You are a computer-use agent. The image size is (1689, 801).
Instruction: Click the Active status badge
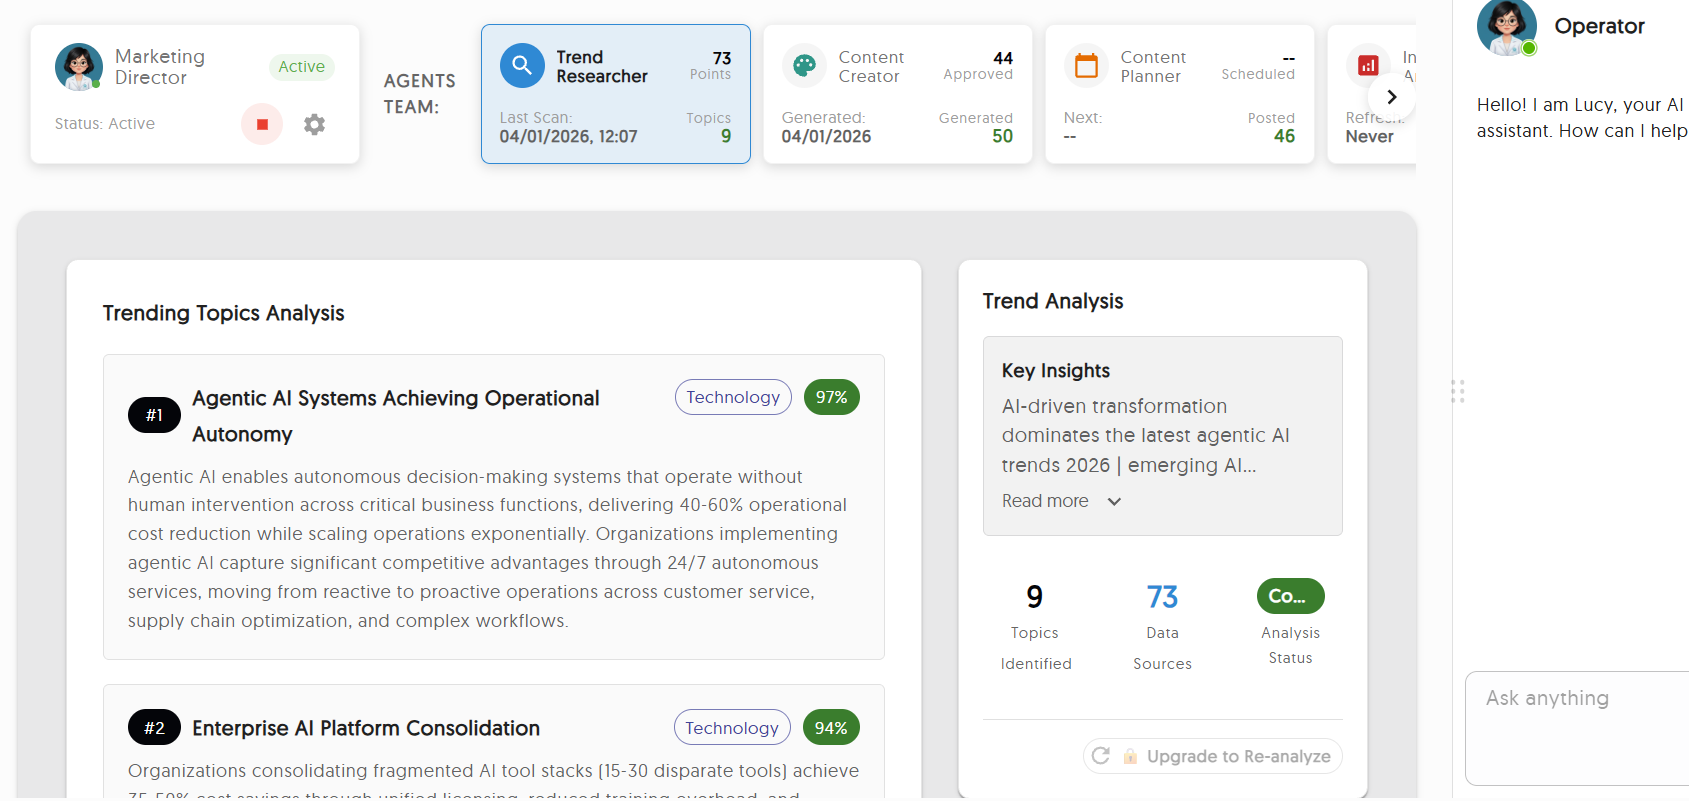pos(301,67)
